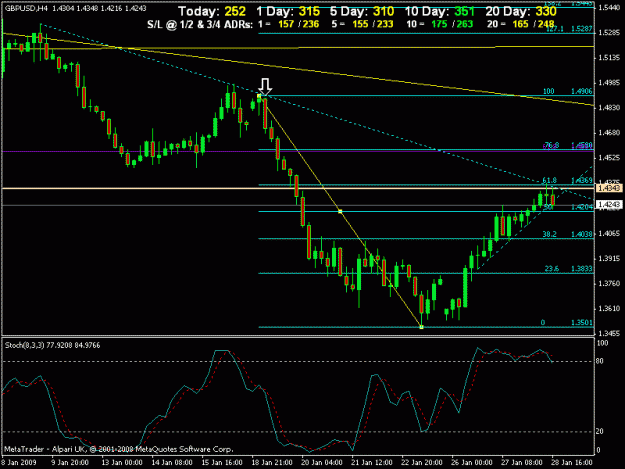
Task: Click the Fibonacci 50 level label 1.4204
Action: (582, 207)
